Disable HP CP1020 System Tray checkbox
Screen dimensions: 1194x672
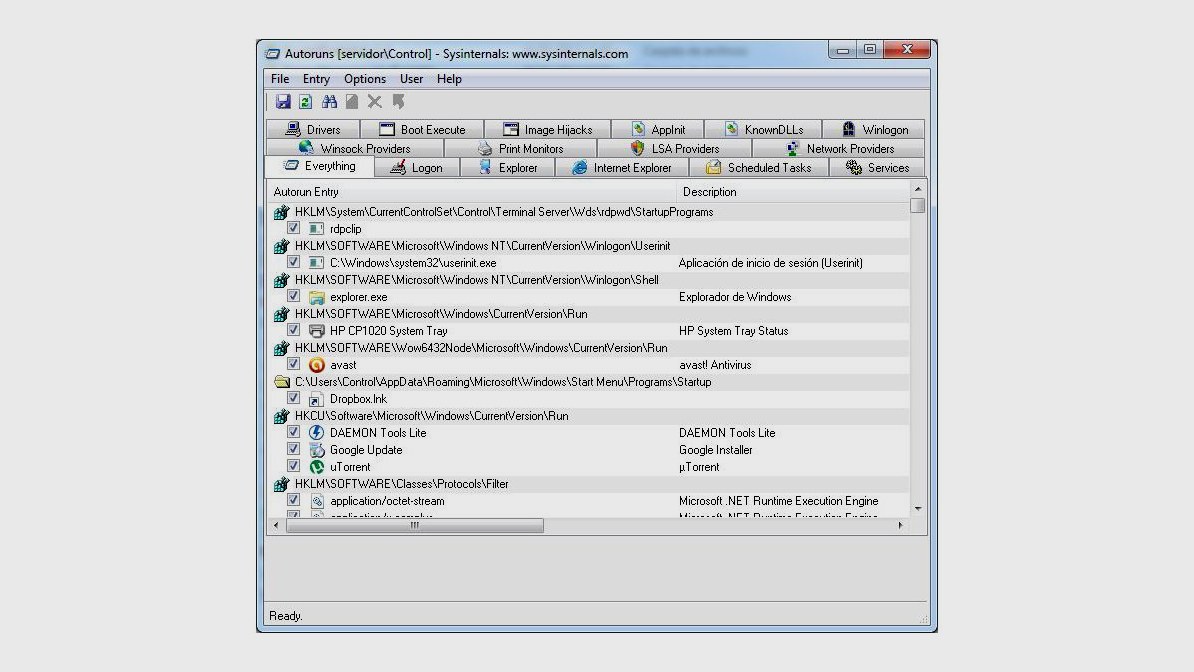pos(293,330)
